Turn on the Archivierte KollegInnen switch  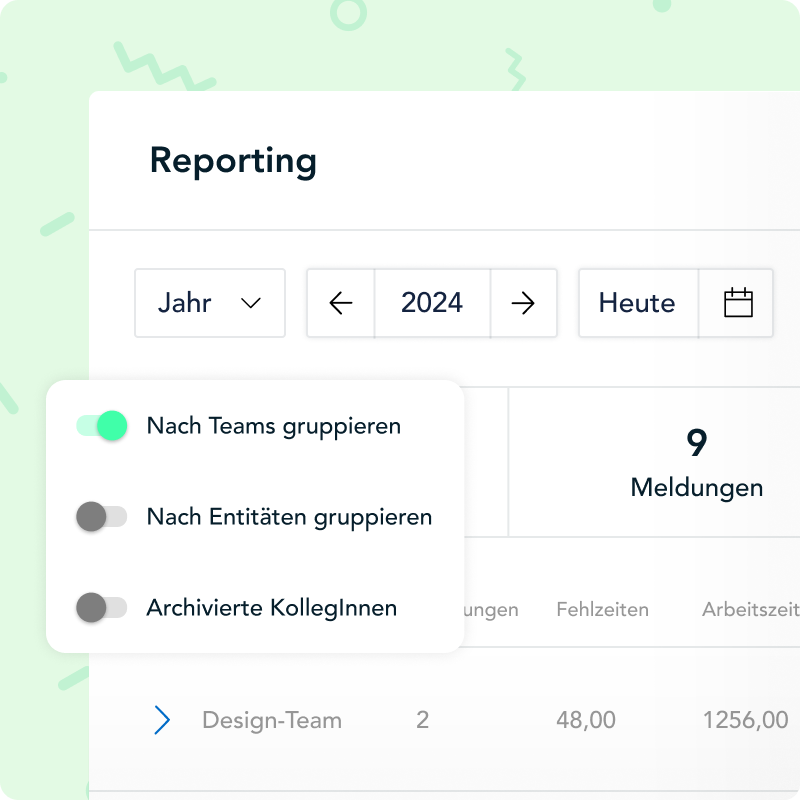[103, 607]
